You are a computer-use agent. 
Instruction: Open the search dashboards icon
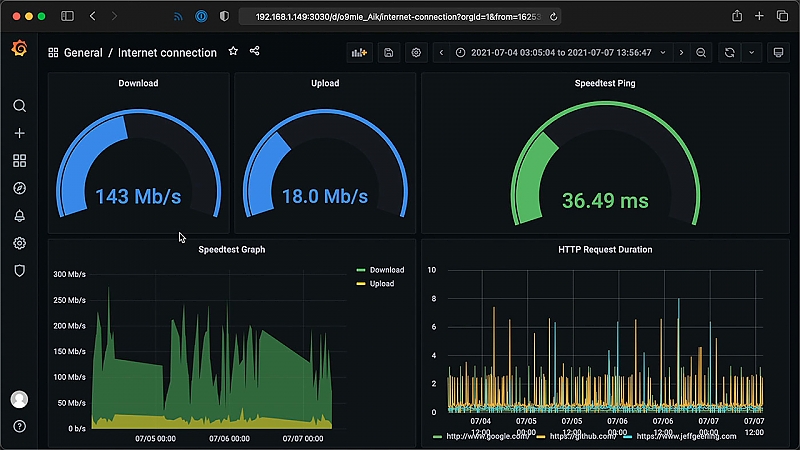19,106
